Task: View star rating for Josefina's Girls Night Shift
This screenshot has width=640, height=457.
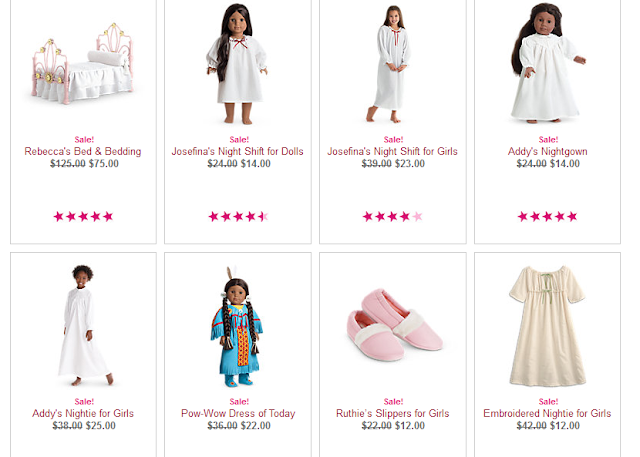Action: pyautogui.click(x=393, y=216)
